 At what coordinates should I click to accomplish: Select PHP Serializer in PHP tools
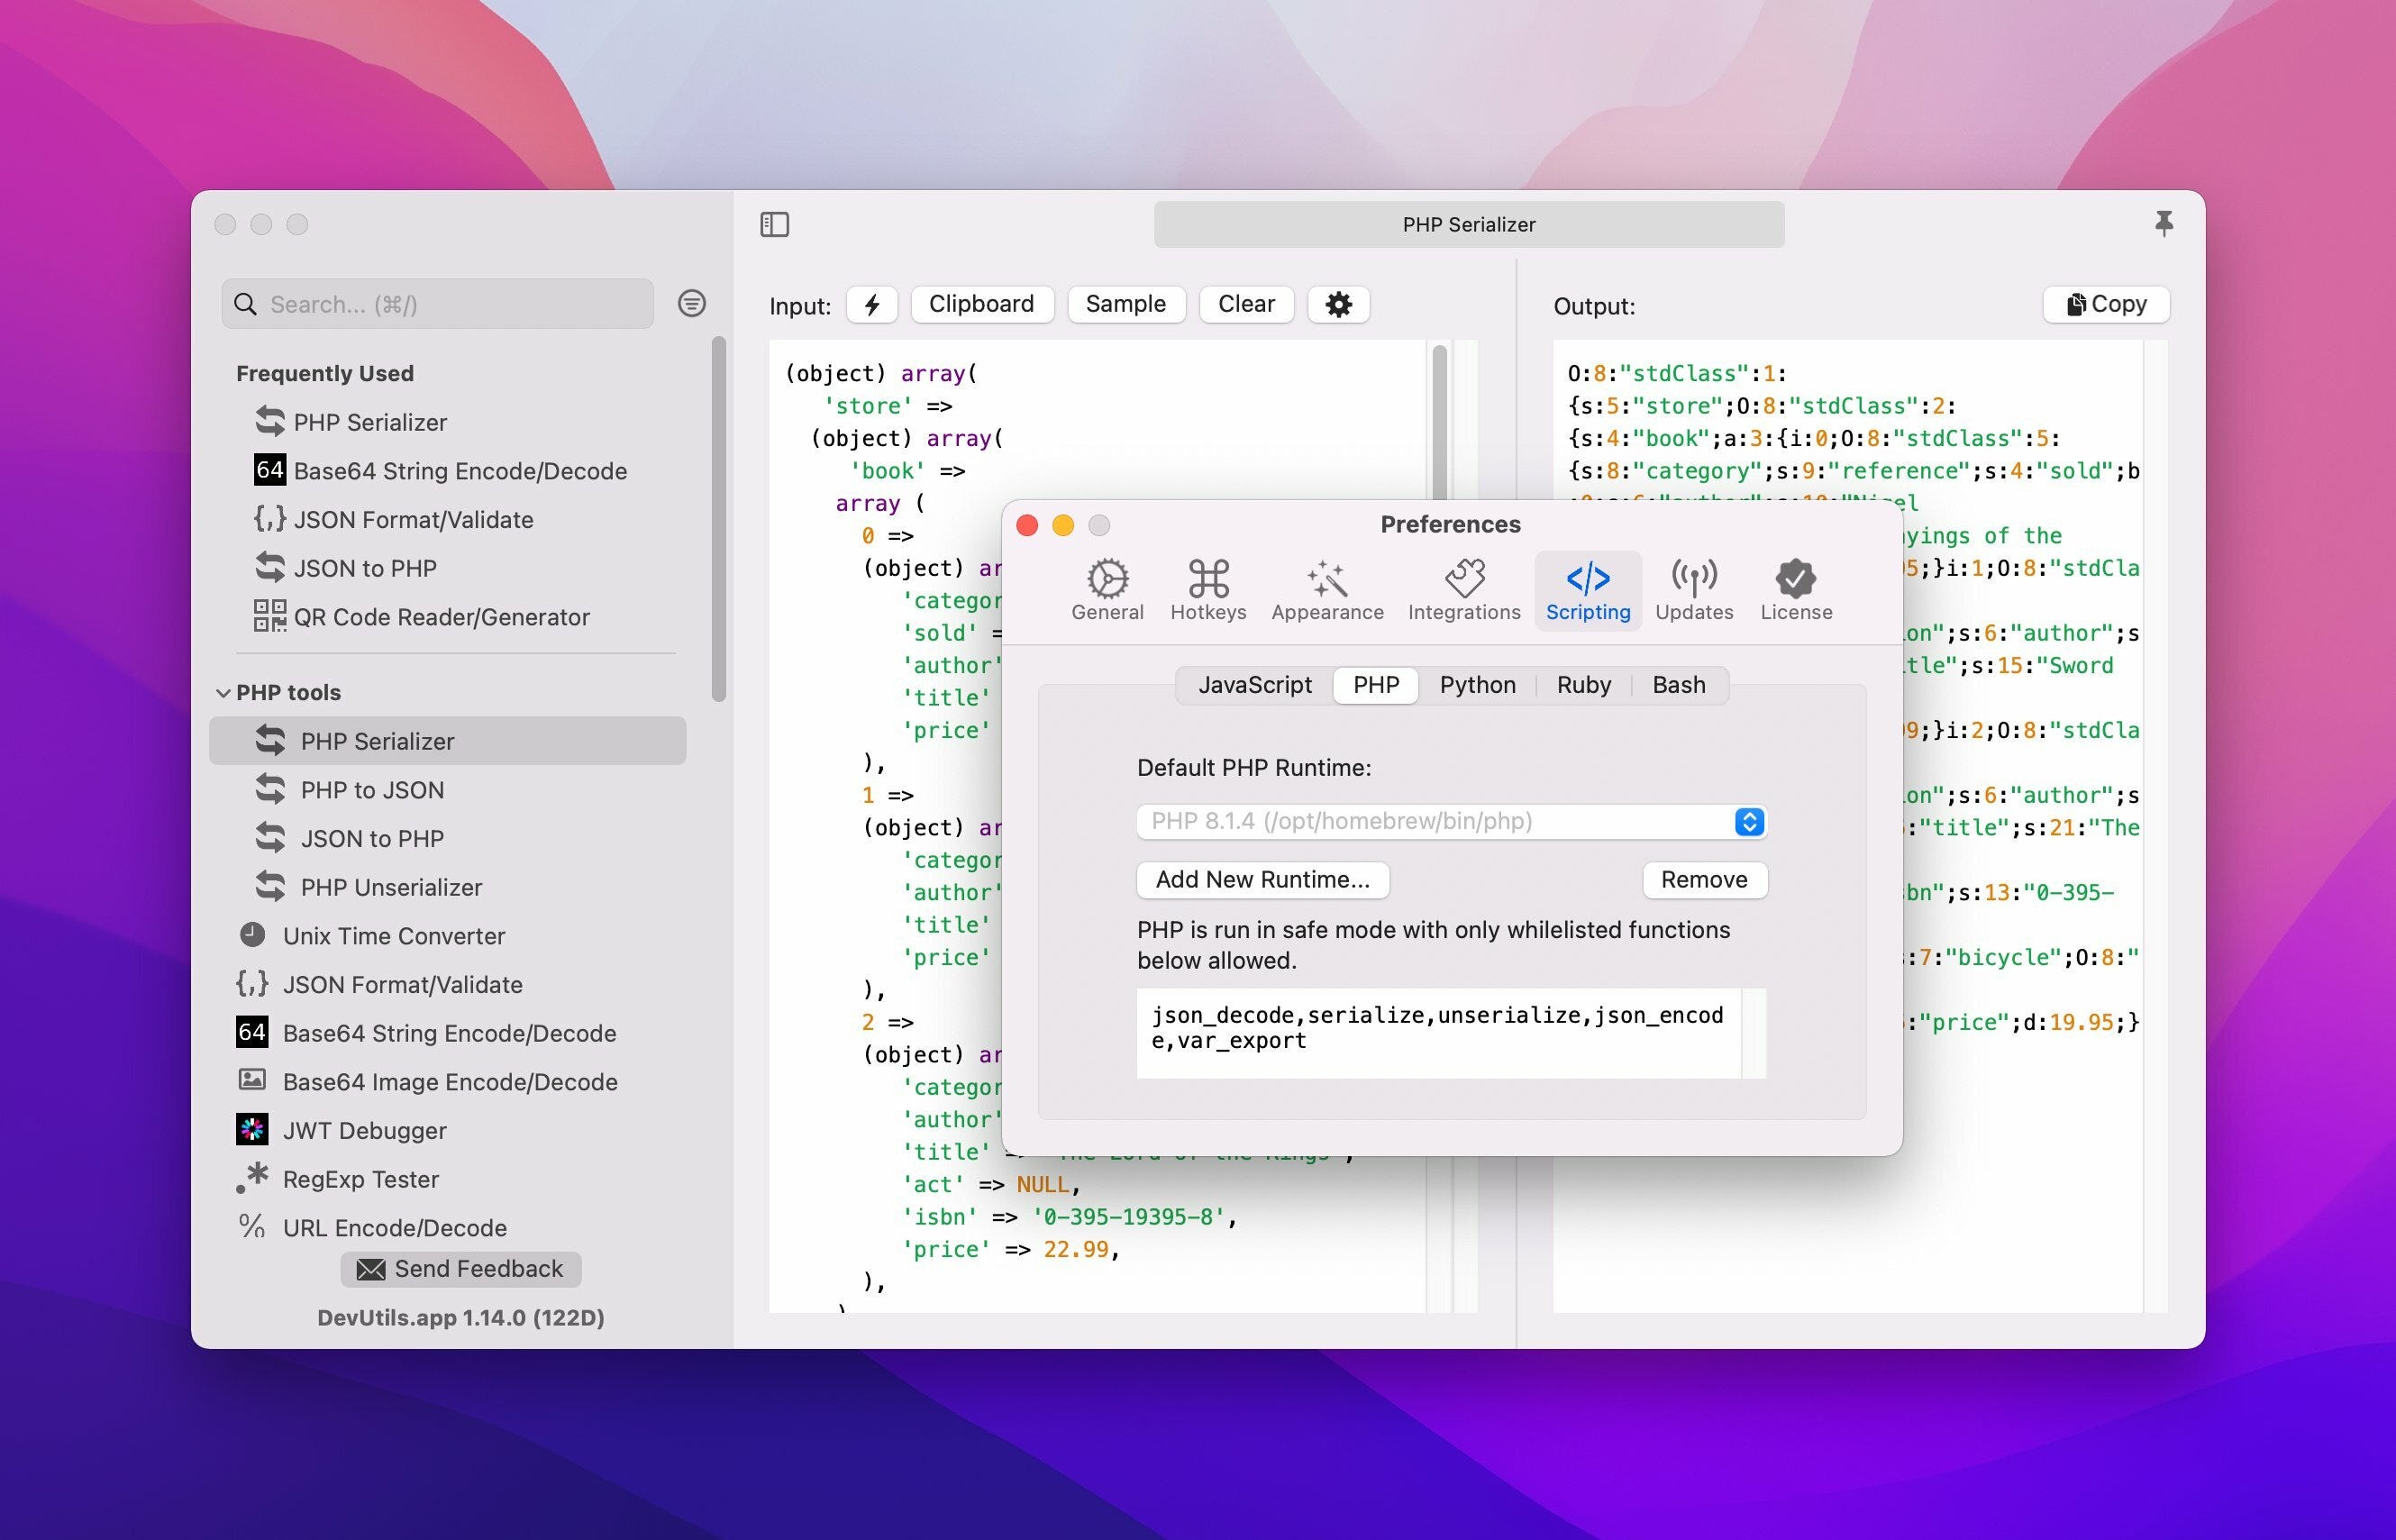pos(448,741)
